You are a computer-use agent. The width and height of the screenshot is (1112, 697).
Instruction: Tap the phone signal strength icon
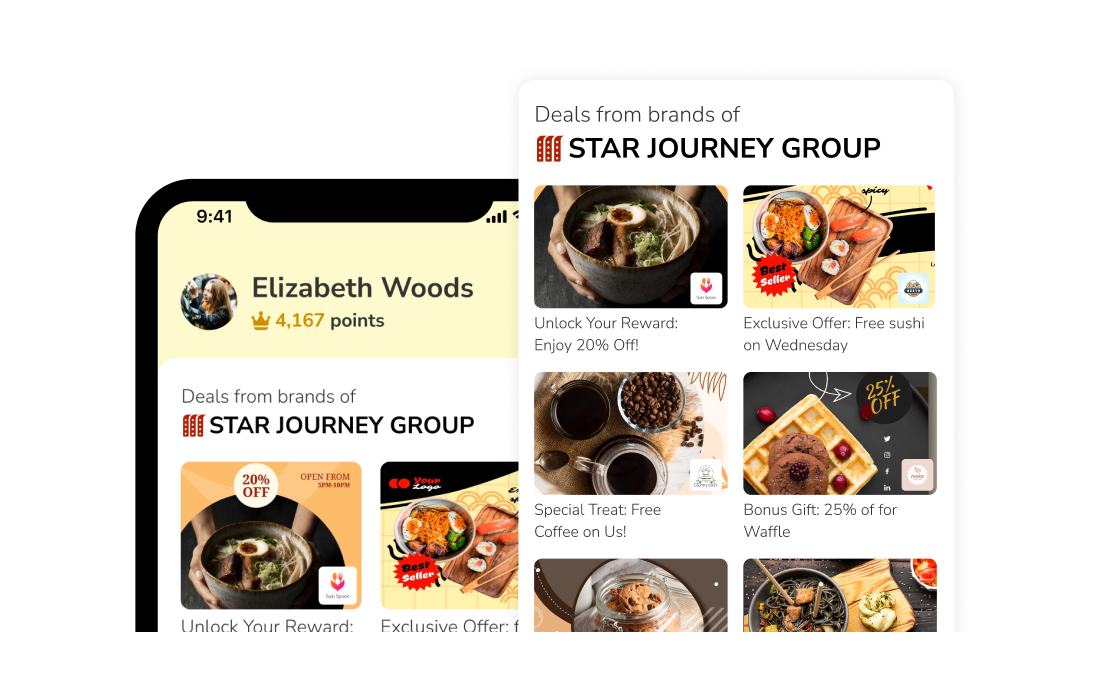496,217
